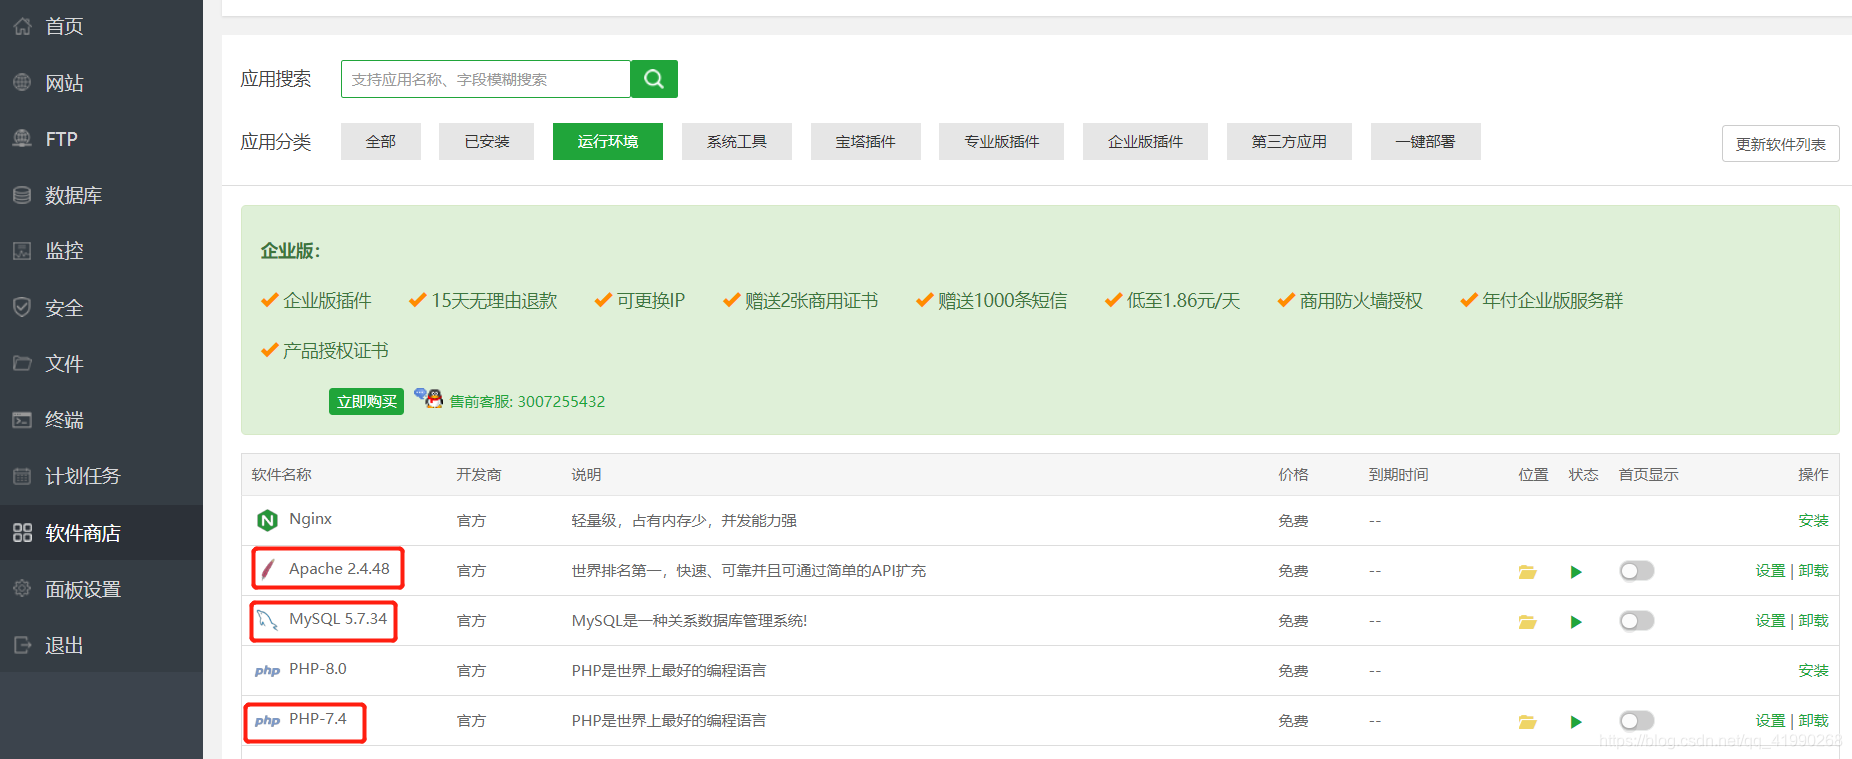Screen dimensions: 1852x759
Task: Click the Apache feather icon
Action: 268,570
